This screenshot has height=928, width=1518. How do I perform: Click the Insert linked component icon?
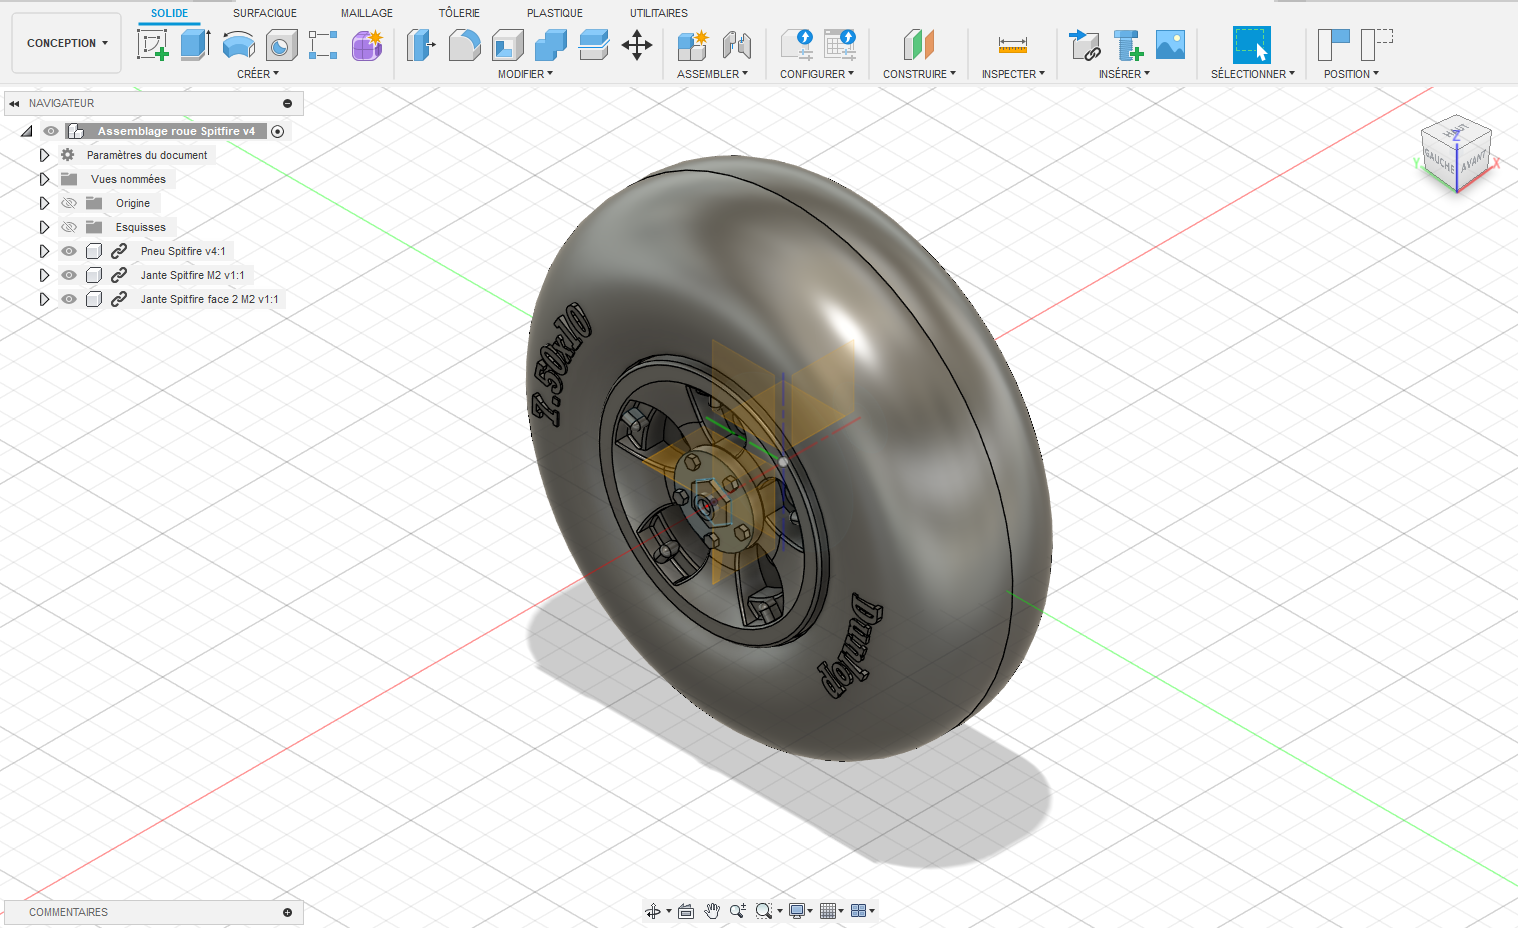pos(1084,45)
